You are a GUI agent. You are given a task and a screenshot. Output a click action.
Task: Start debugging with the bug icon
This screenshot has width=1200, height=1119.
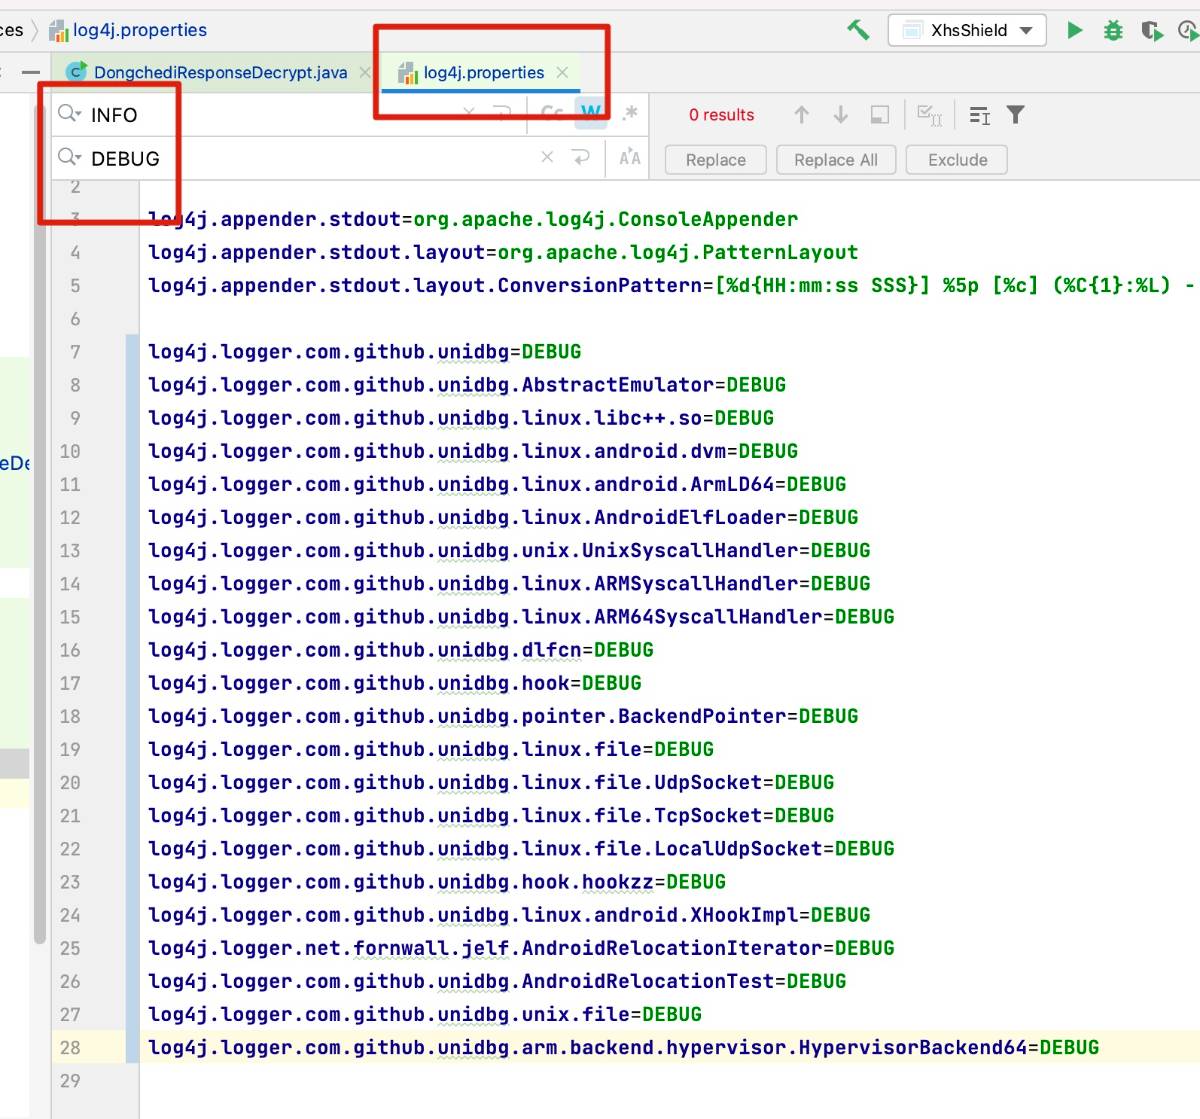click(x=1113, y=30)
